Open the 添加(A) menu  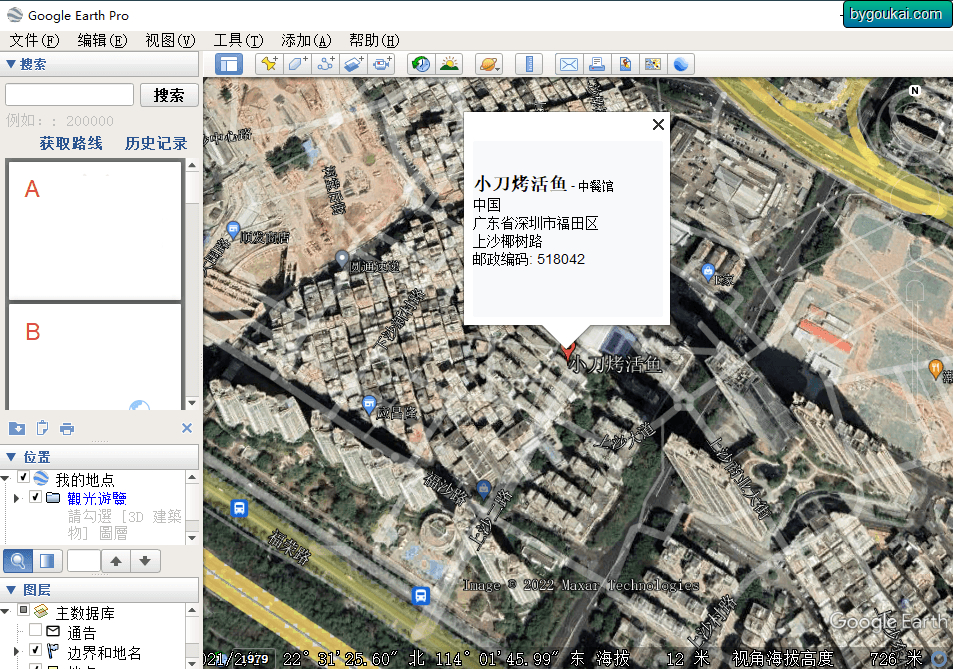pos(306,41)
